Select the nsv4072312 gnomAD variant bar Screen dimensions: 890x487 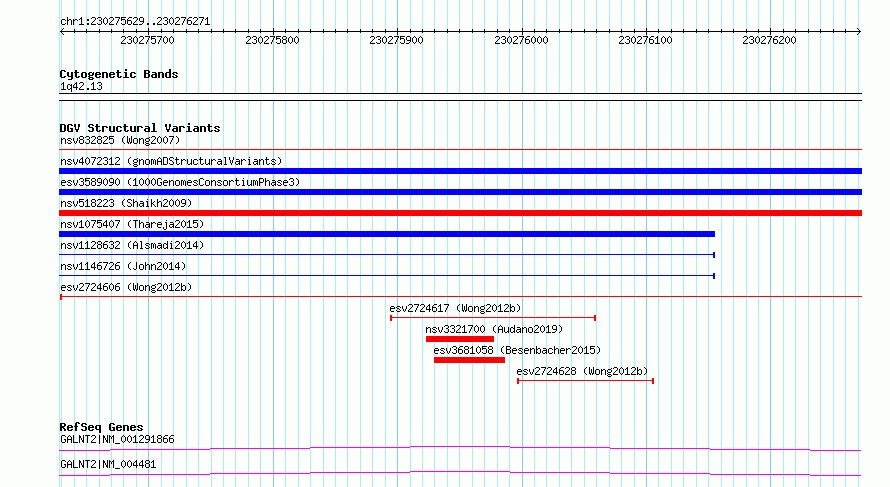pyautogui.click(x=460, y=171)
